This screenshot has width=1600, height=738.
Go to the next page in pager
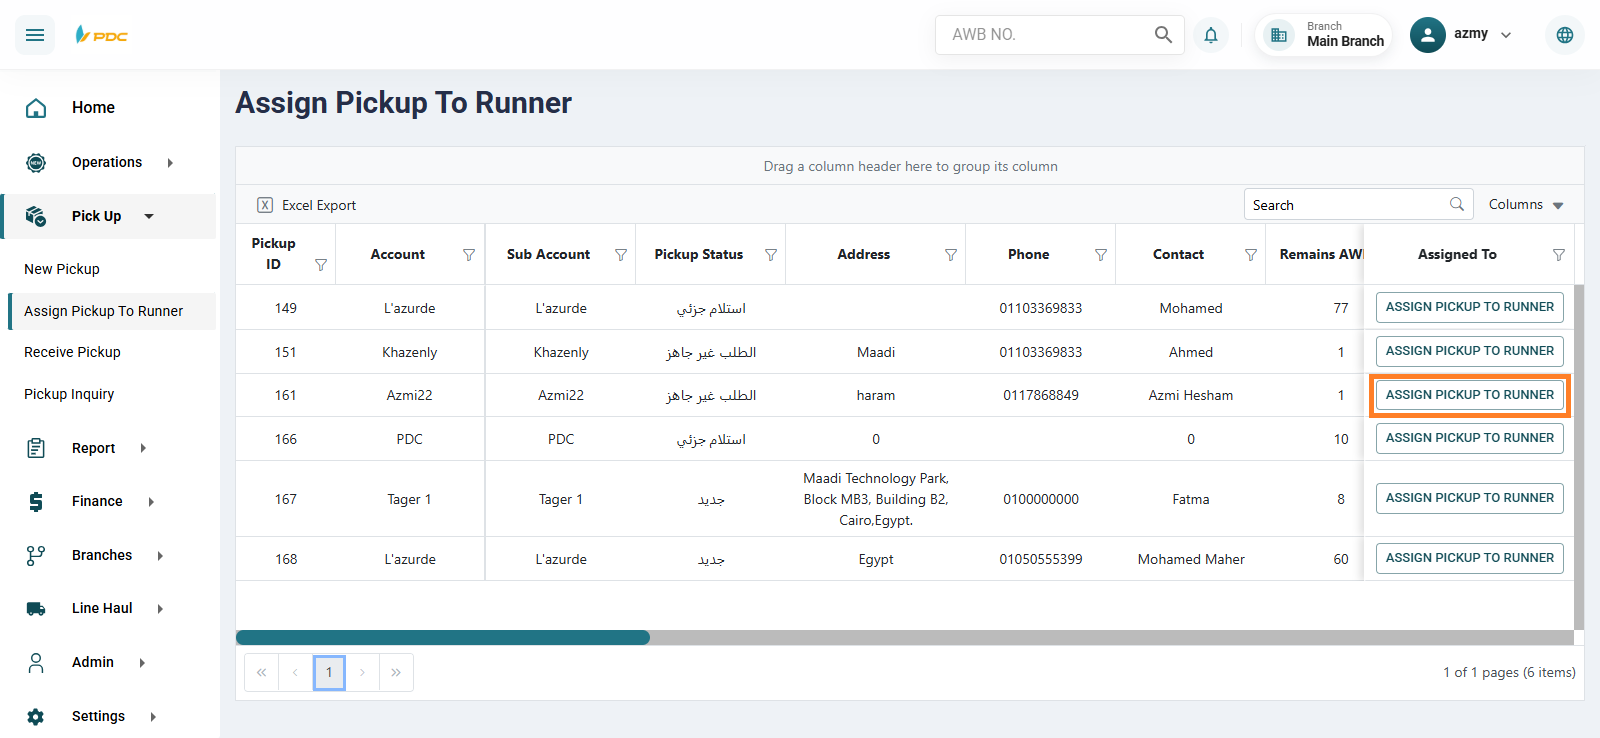(x=362, y=673)
